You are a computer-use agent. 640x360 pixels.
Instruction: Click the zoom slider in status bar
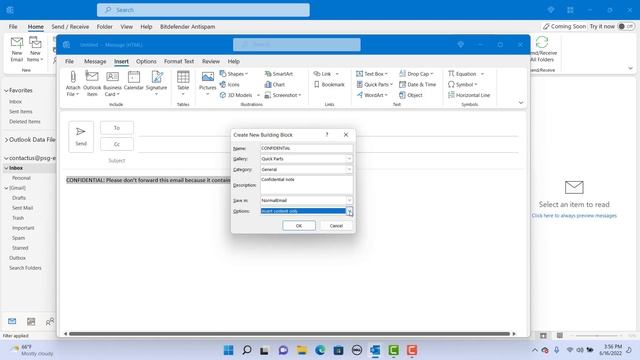coord(597,336)
